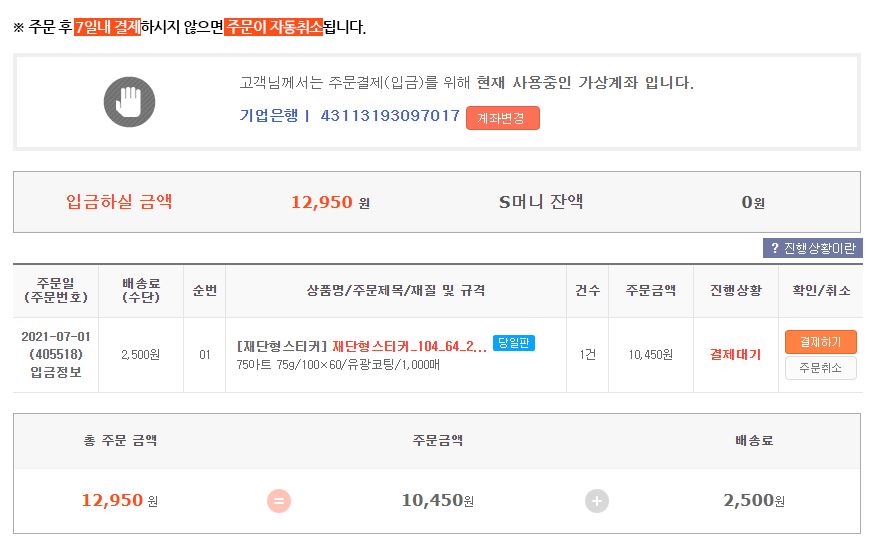This screenshot has width=870, height=548.
Task: Click the gray hand stop icon
Action: point(130,101)
